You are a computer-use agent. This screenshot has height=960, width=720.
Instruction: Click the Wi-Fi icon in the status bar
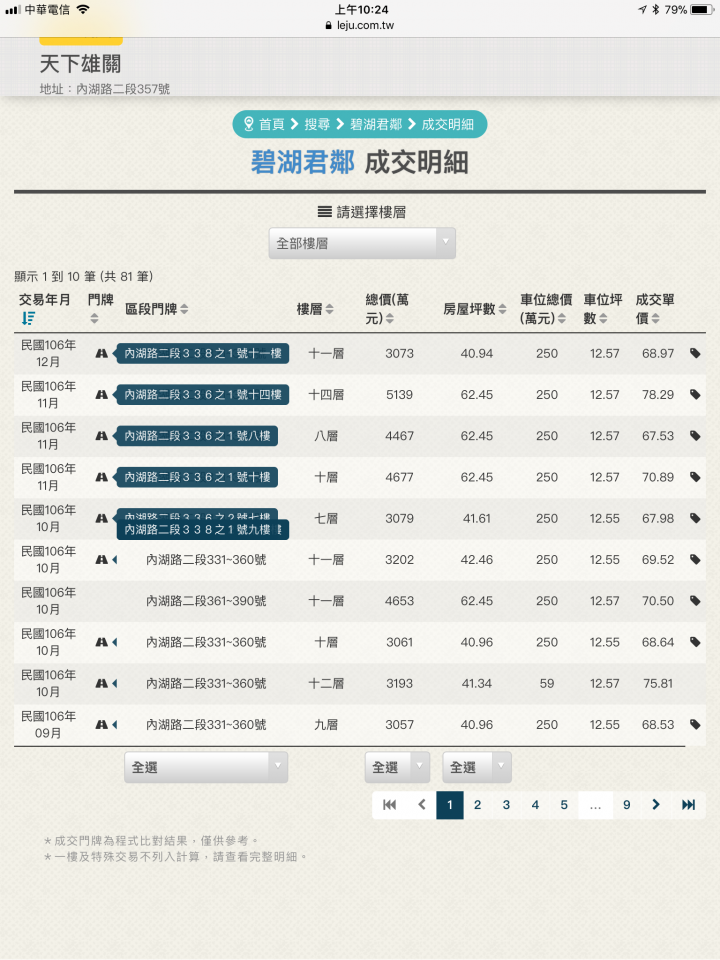point(83,9)
